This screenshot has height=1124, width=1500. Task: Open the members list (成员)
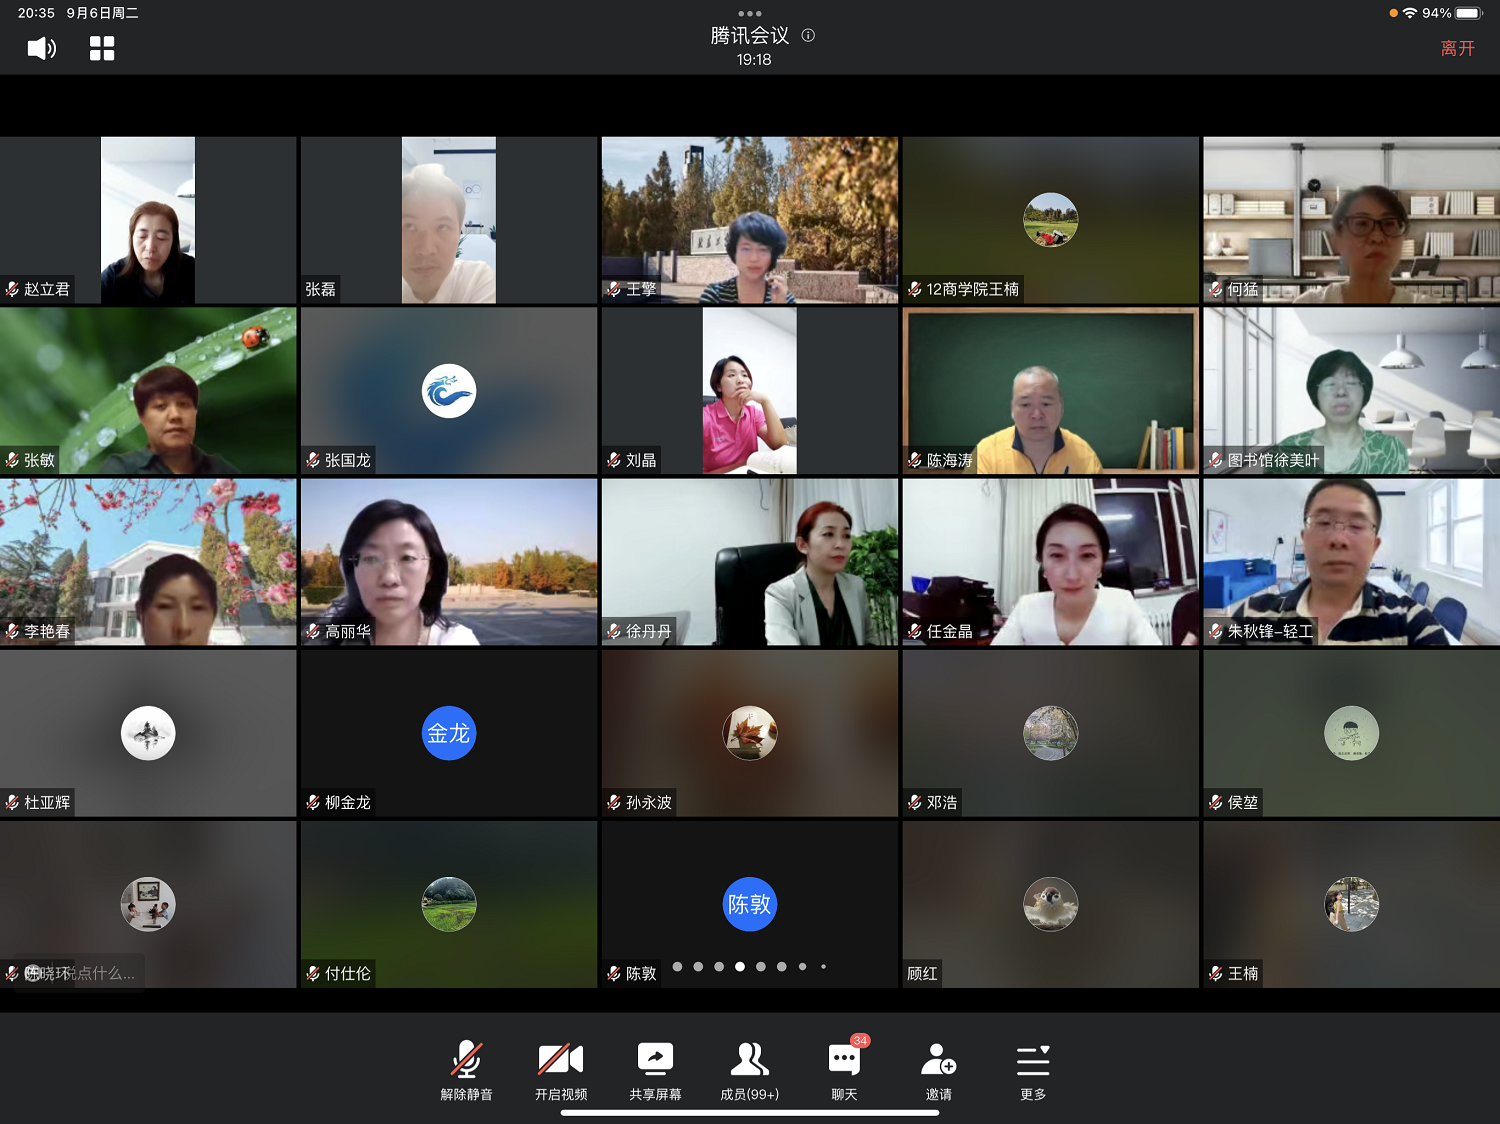click(749, 1070)
